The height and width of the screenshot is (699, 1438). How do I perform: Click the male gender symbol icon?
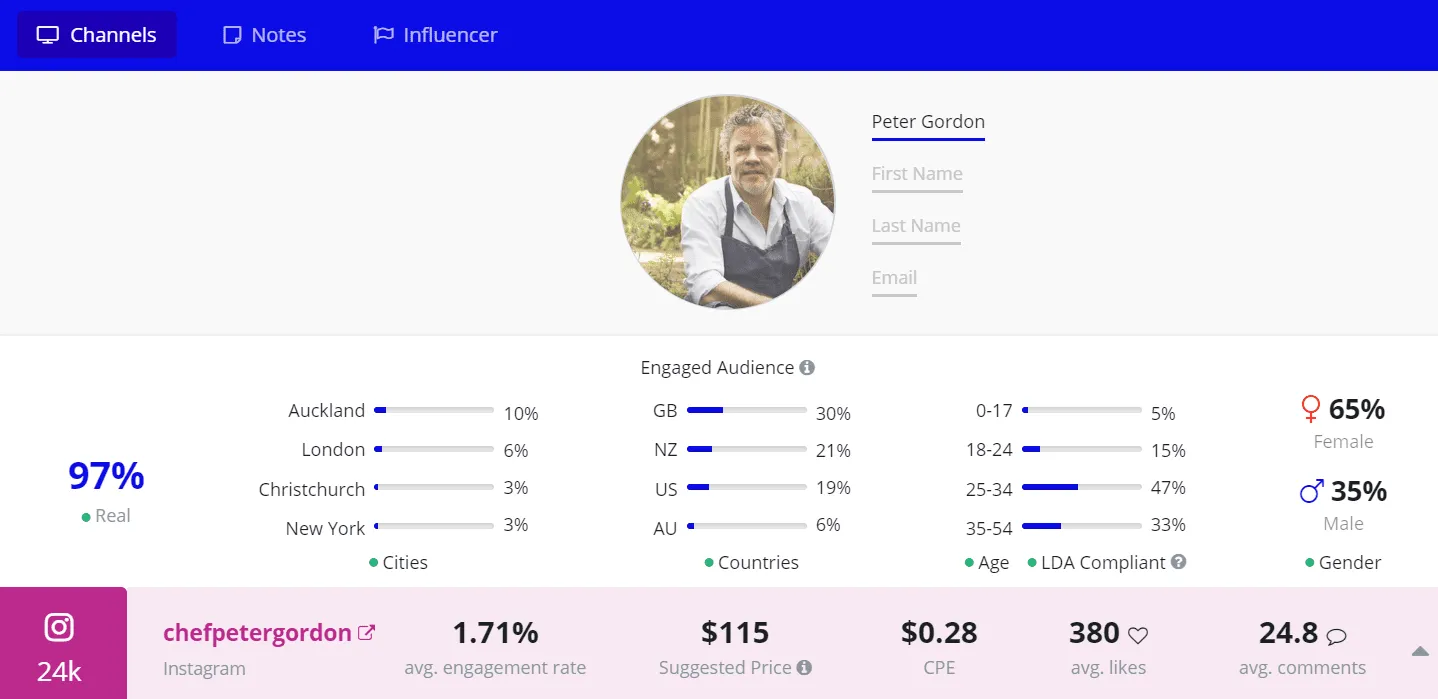pyautogui.click(x=1311, y=491)
